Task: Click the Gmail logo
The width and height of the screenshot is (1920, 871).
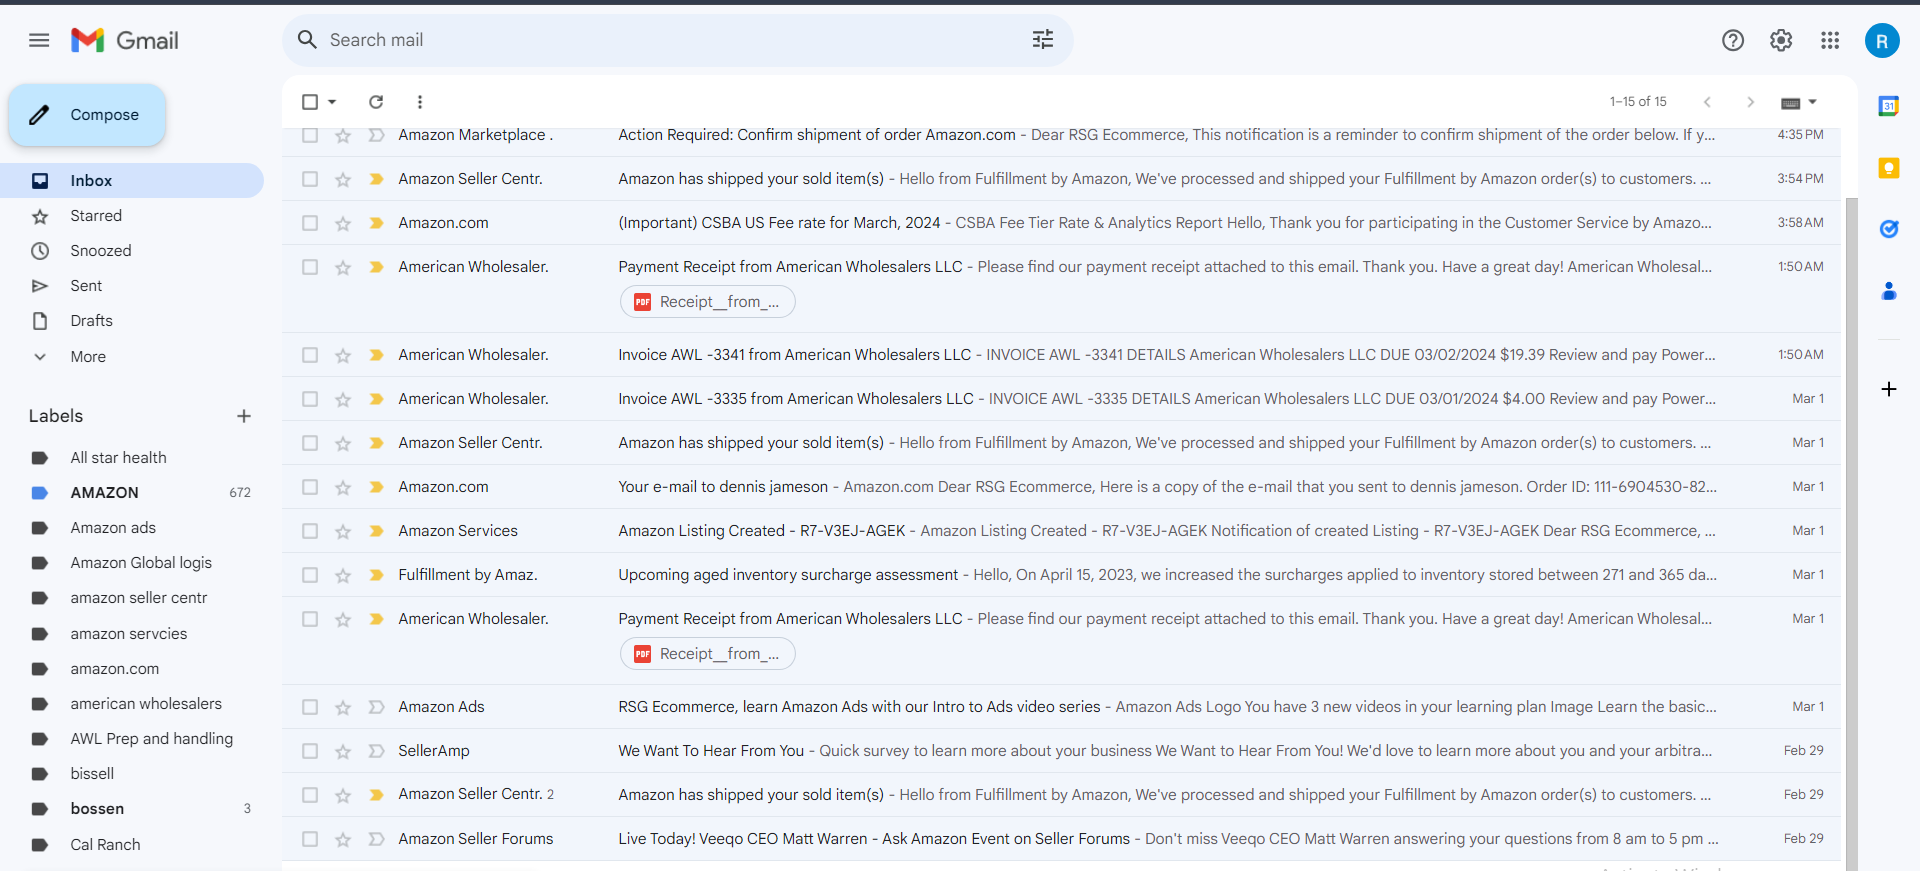Action: (x=125, y=40)
